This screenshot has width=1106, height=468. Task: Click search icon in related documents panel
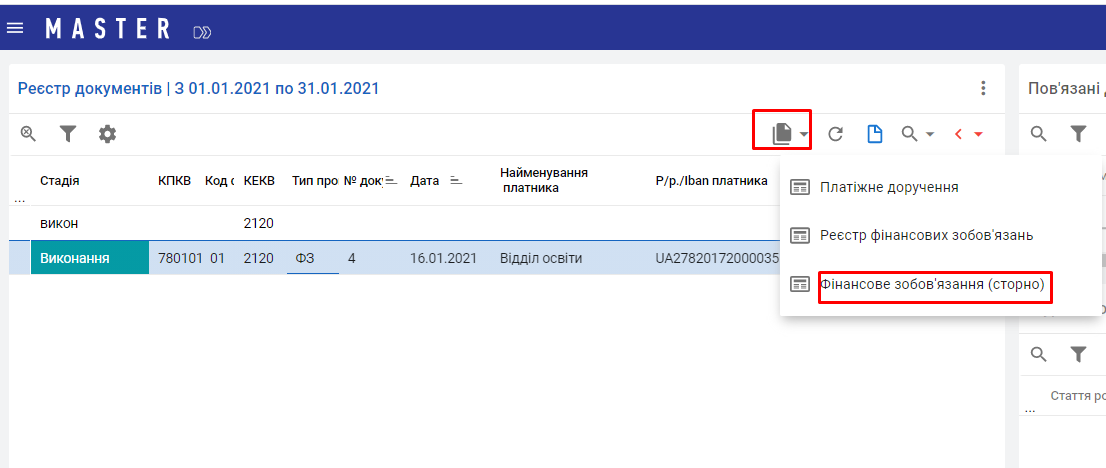(x=1039, y=133)
